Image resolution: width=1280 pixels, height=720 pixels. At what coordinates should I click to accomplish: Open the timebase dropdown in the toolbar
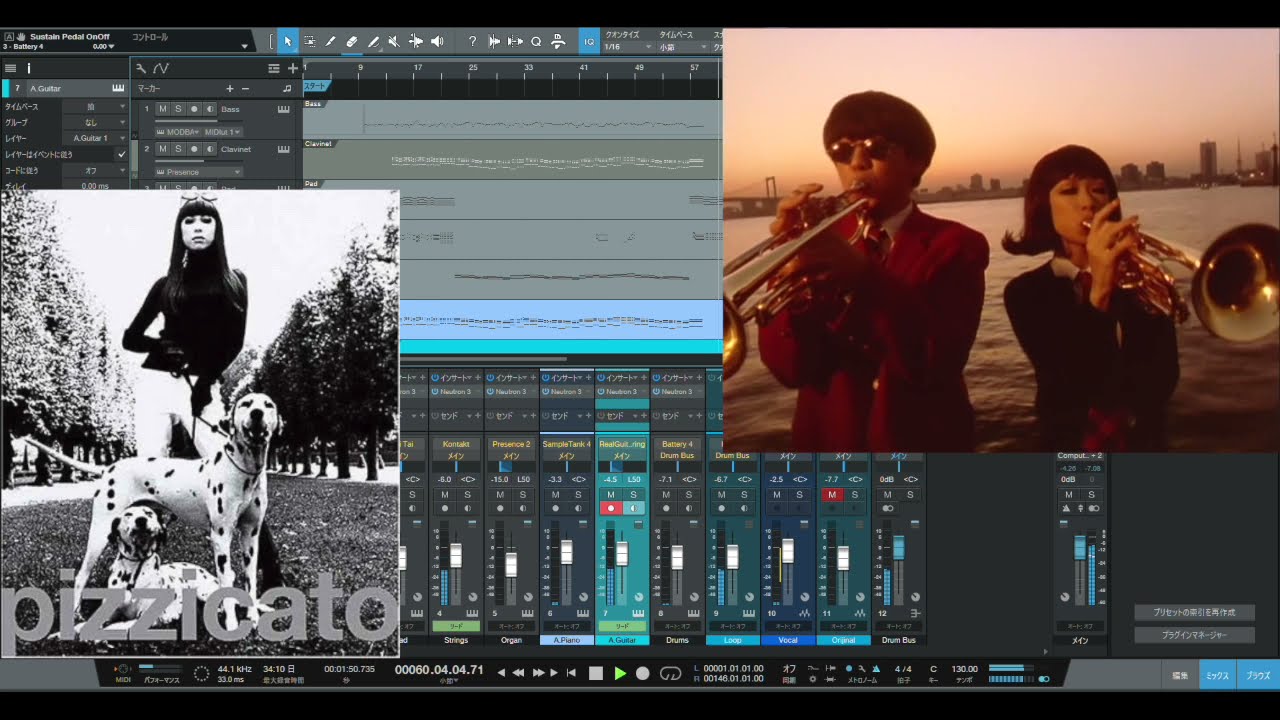point(683,47)
